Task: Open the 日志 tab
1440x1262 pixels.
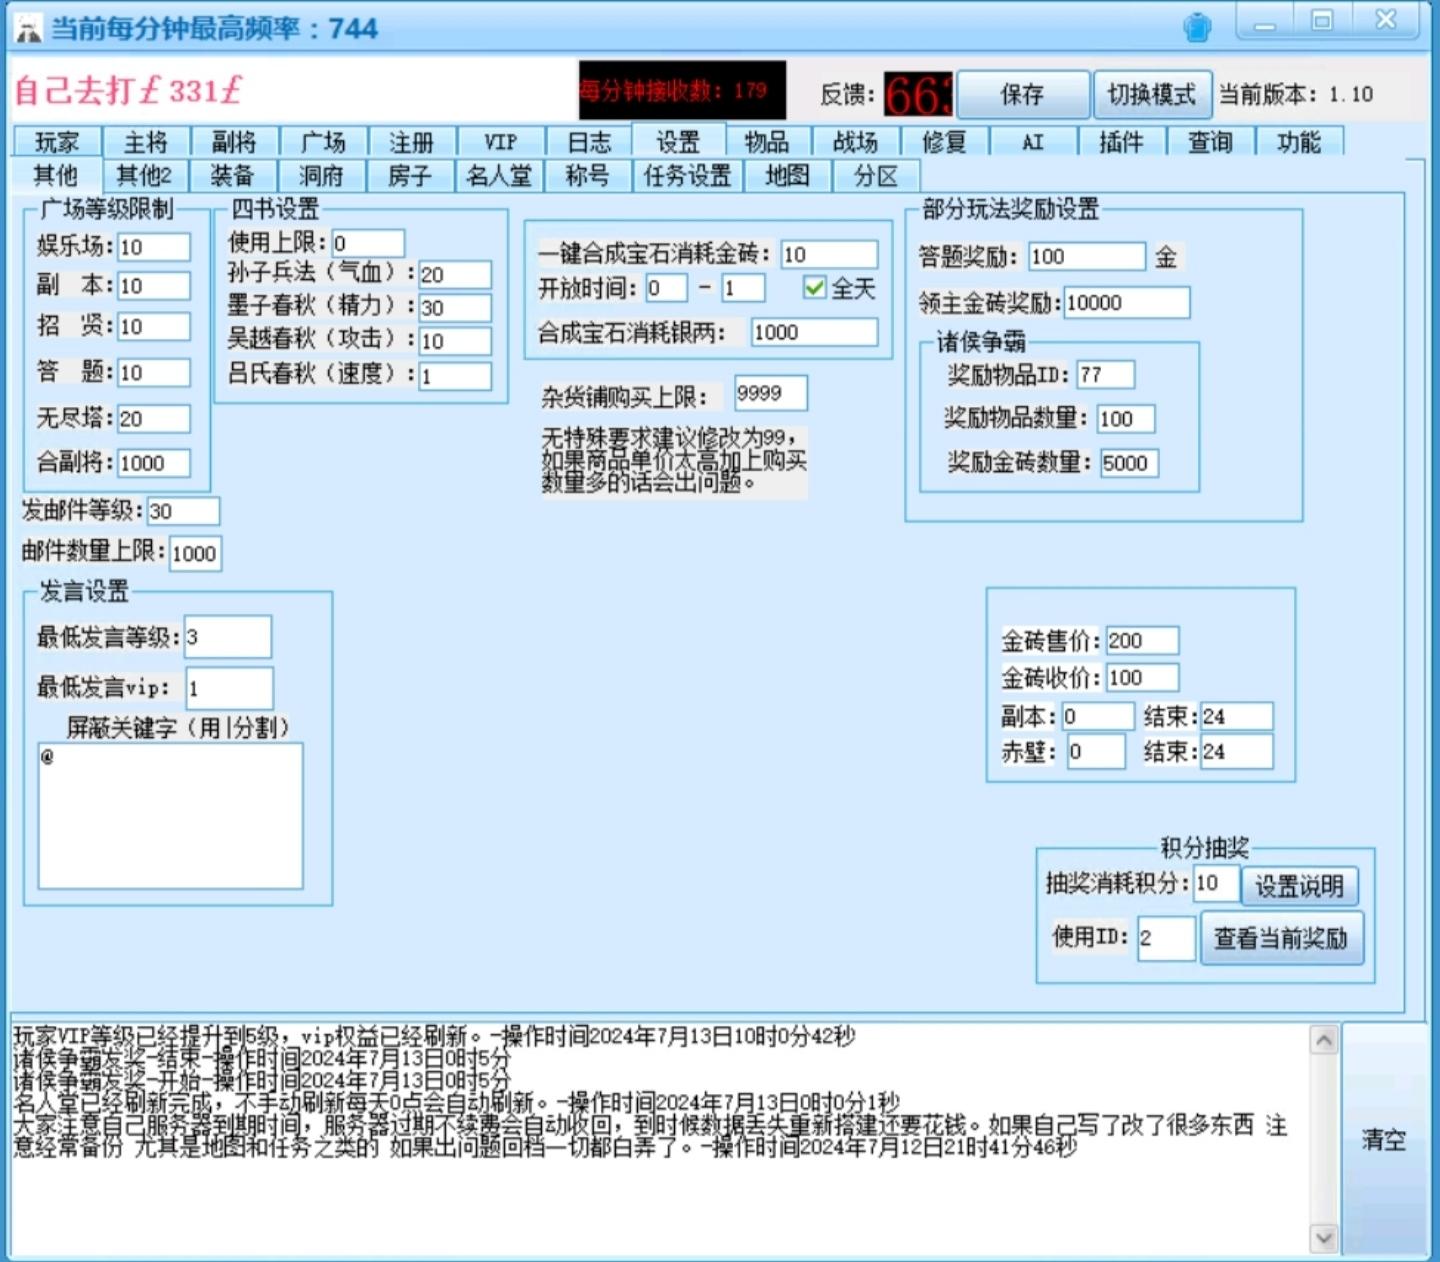Action: pos(589,142)
